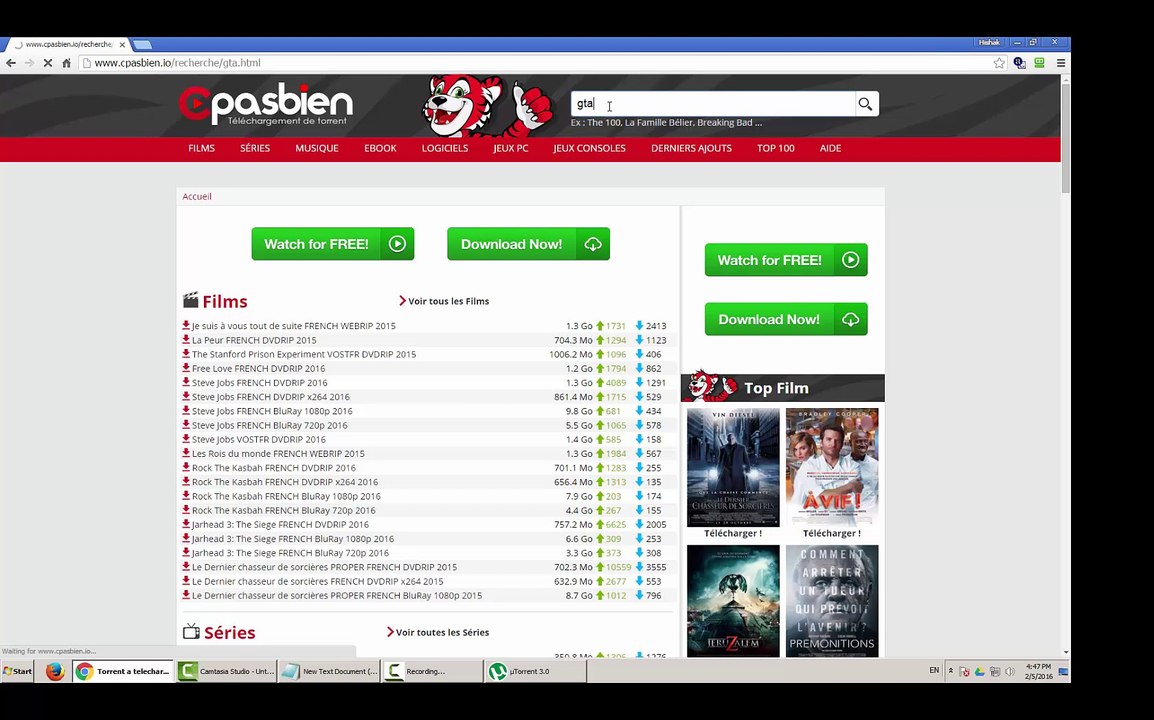Open the JEUX PC menu

[511, 149]
